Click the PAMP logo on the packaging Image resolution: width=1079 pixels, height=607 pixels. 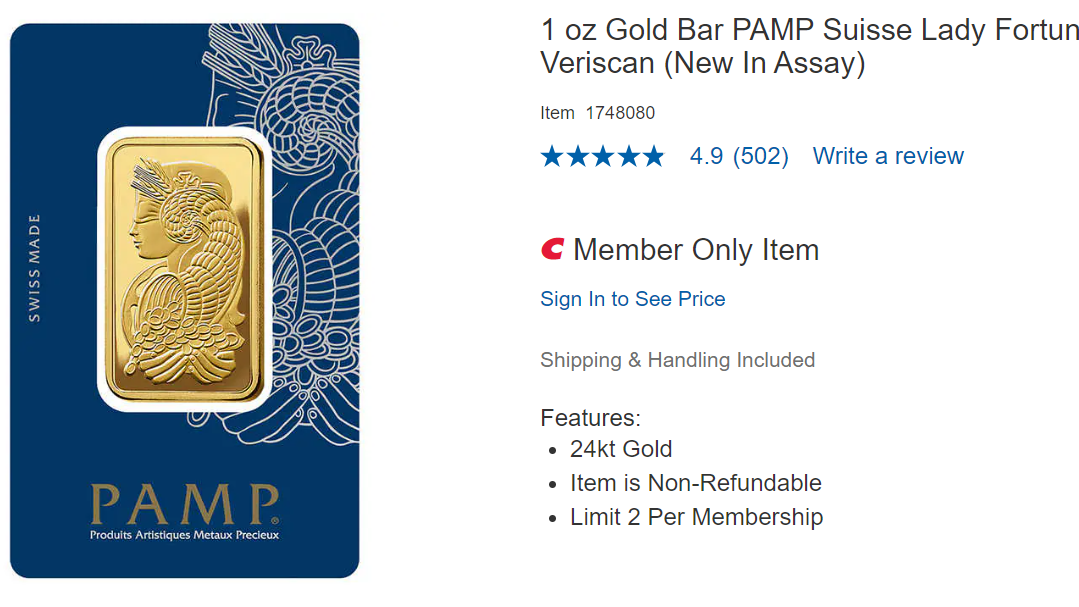click(x=184, y=505)
